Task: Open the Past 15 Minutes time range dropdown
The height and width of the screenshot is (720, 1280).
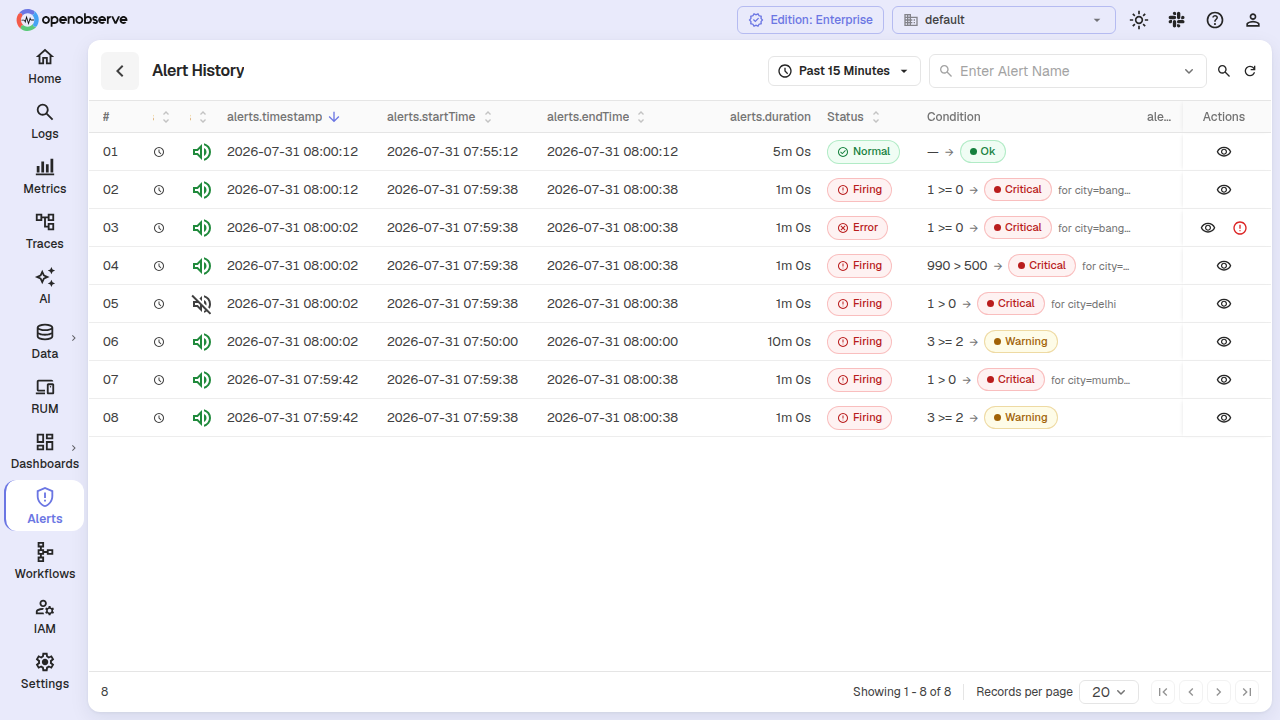Action: click(x=844, y=71)
